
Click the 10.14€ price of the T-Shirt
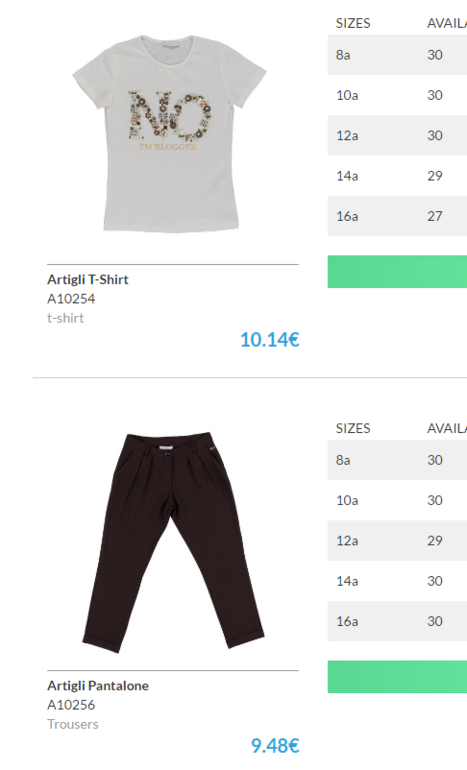point(270,339)
